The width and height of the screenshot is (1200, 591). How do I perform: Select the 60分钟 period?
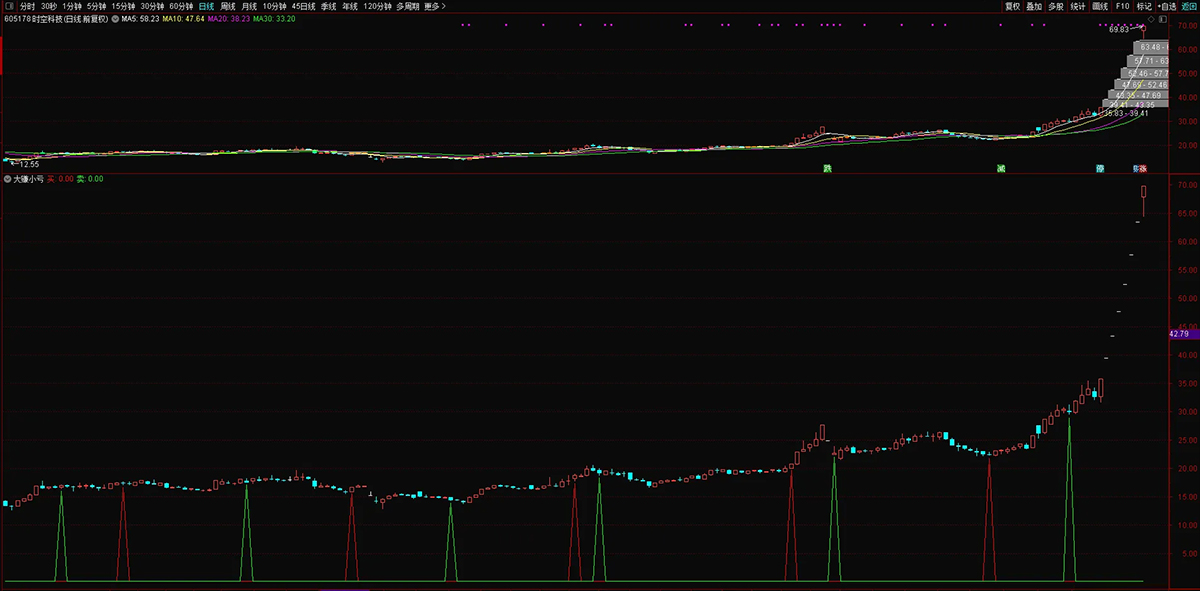tap(180, 6)
